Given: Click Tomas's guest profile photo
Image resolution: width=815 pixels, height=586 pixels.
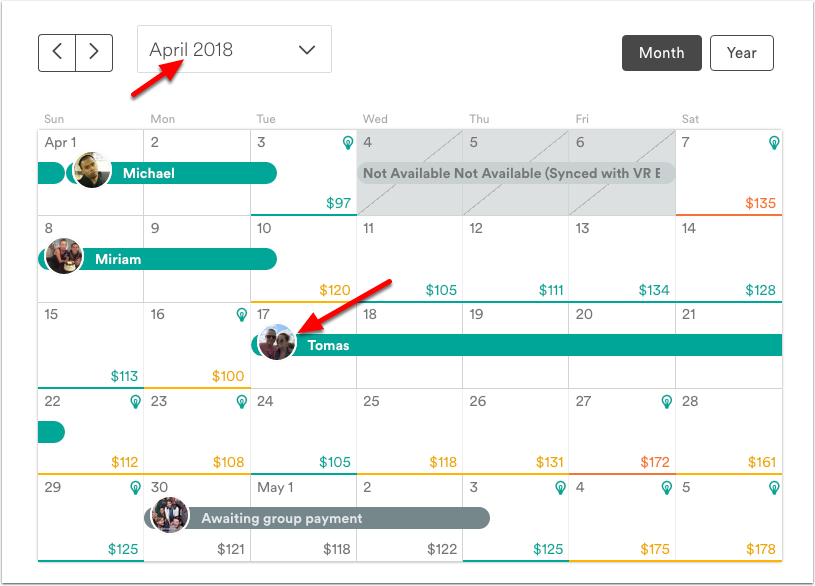Looking at the screenshot, I should tap(277, 342).
